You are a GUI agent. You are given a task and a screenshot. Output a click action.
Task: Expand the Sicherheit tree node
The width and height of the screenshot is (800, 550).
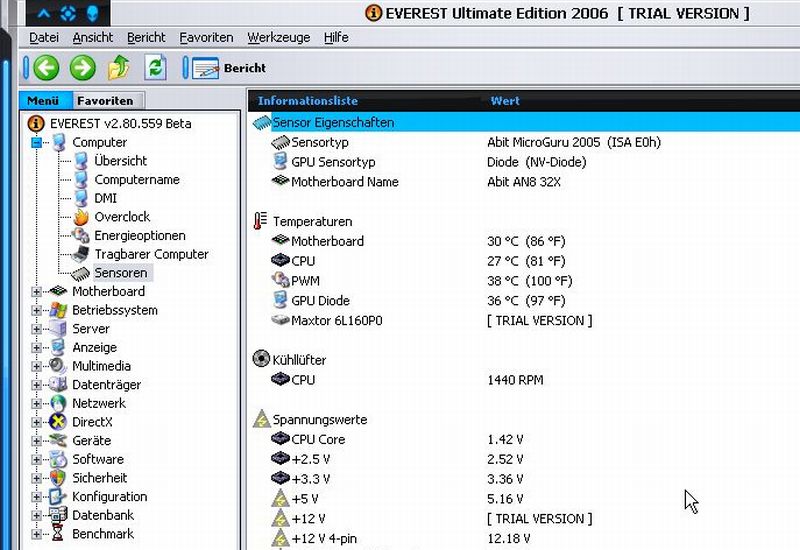pyautogui.click(x=36, y=478)
